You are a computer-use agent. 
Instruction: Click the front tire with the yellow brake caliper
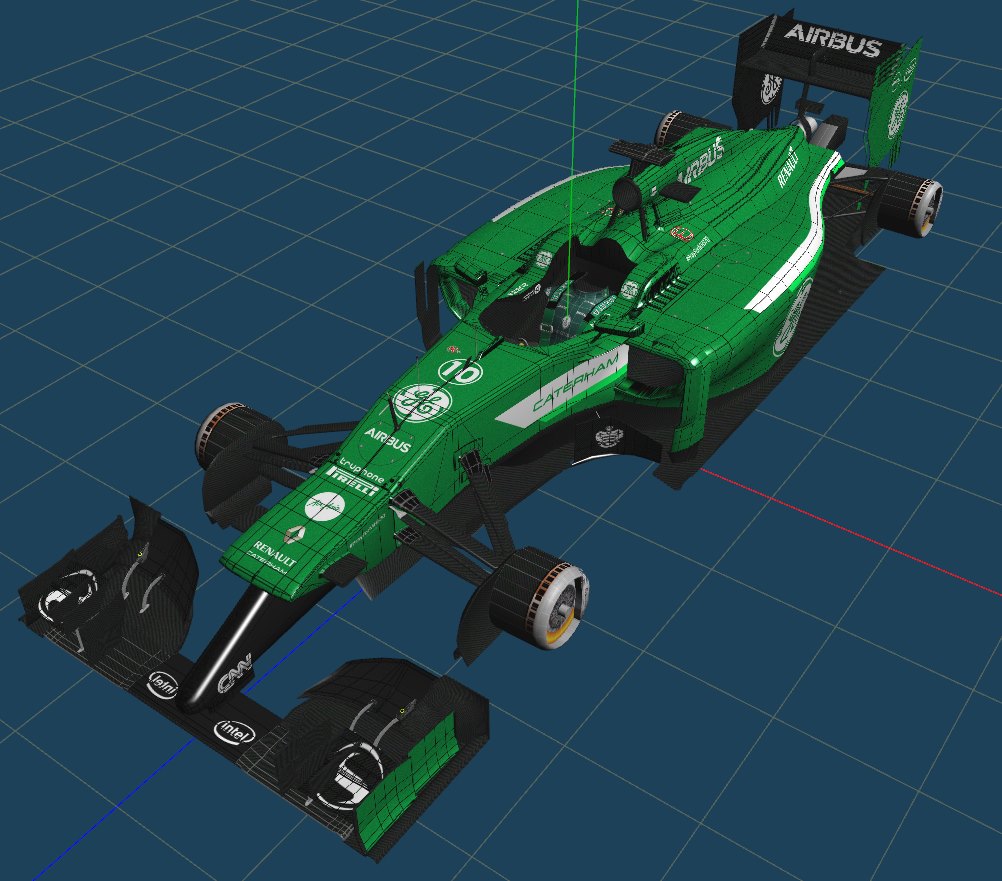tap(543, 596)
